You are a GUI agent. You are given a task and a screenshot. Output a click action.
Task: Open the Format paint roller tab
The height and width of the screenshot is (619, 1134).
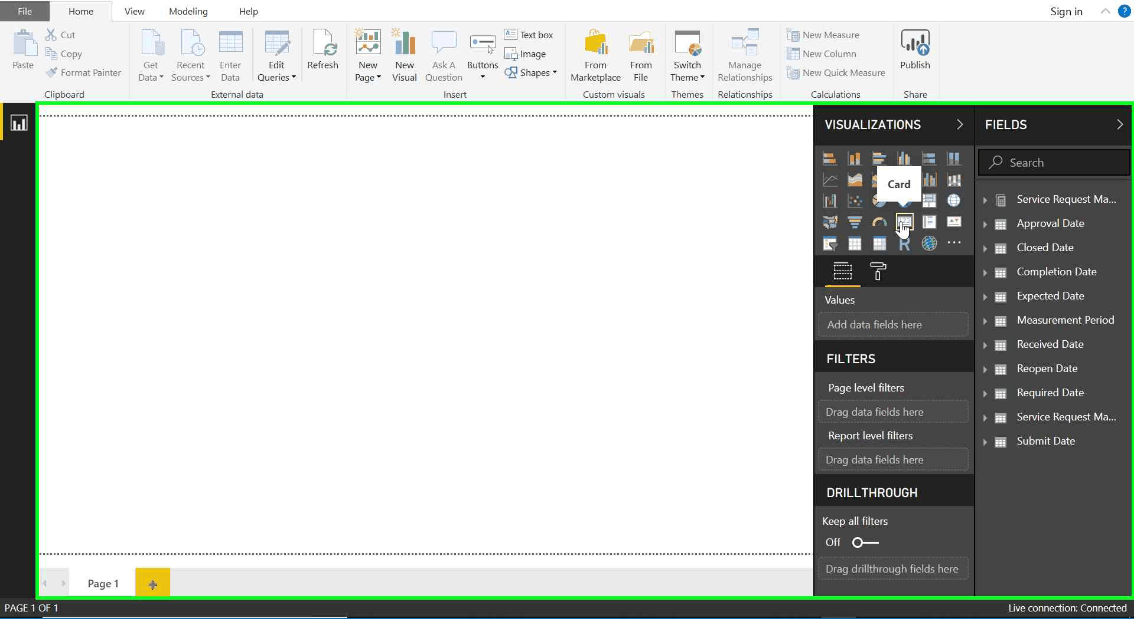pyautogui.click(x=877, y=271)
